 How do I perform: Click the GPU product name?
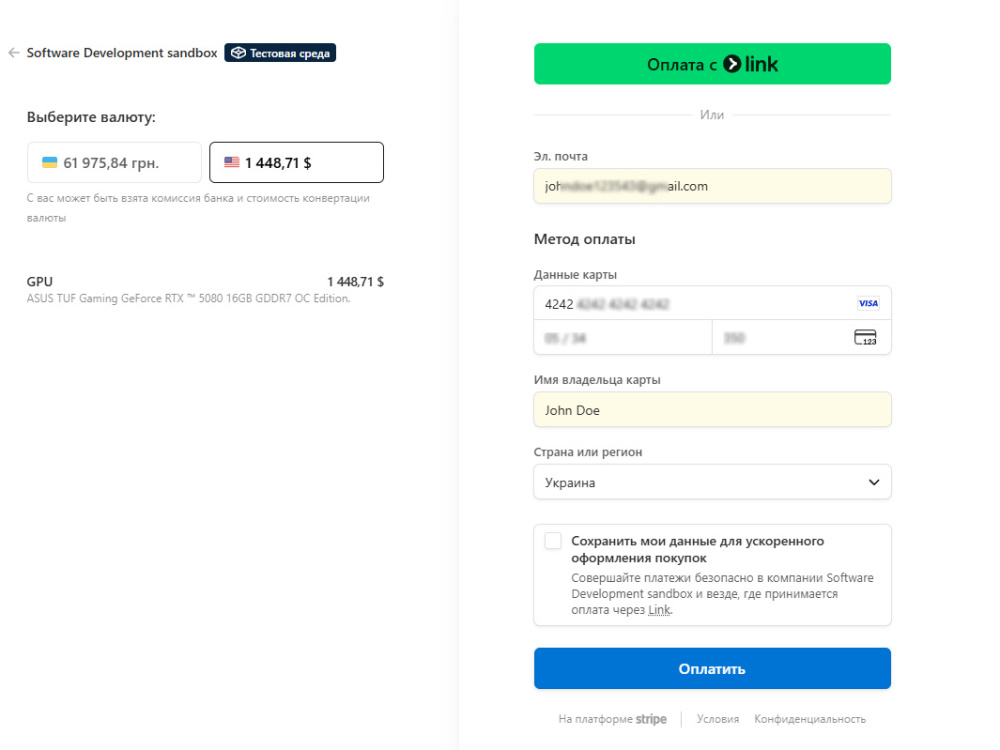(40, 281)
